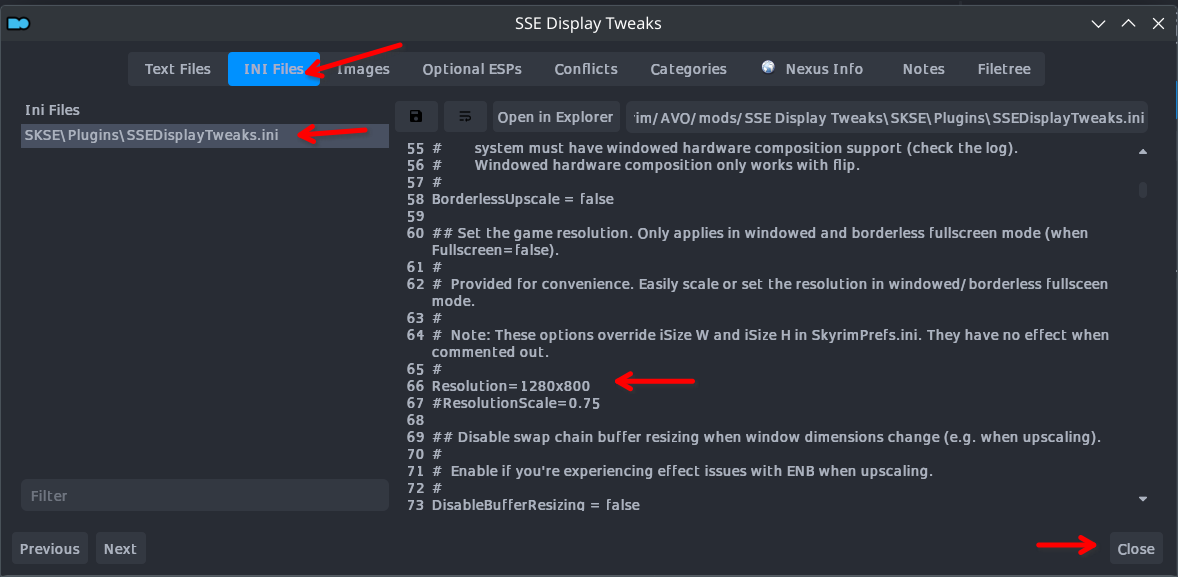
Task: Minimize the window with the down chevron
Action: (x=1098, y=23)
